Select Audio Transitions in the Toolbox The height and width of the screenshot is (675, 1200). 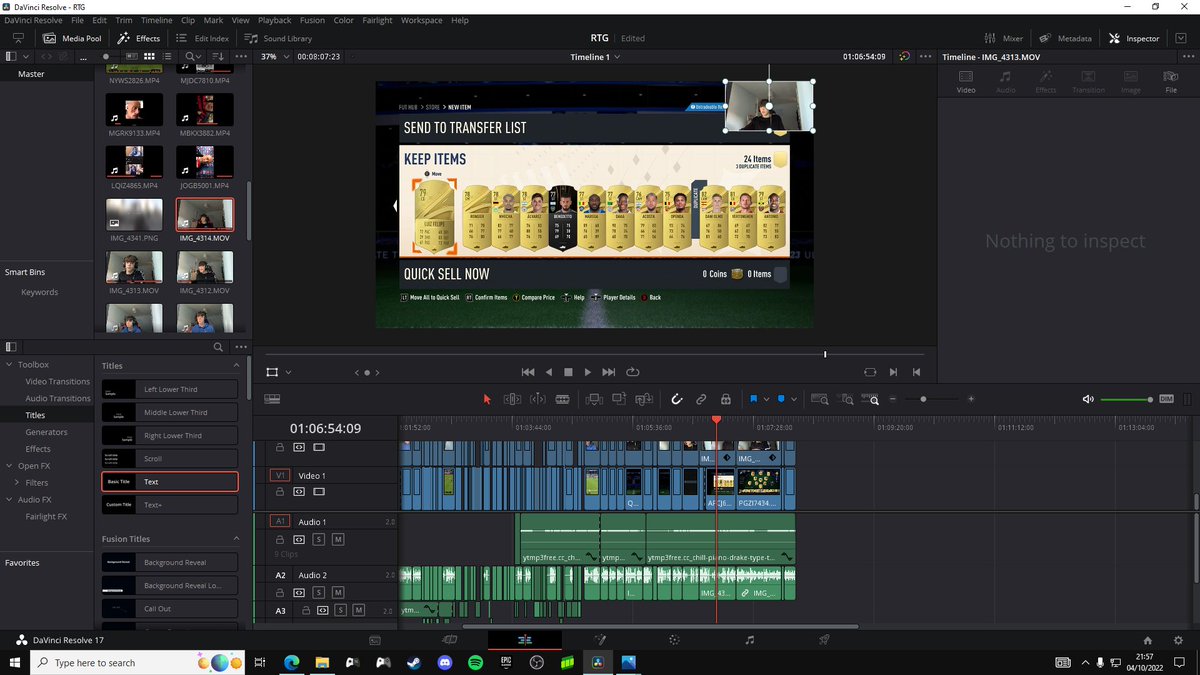(58, 398)
